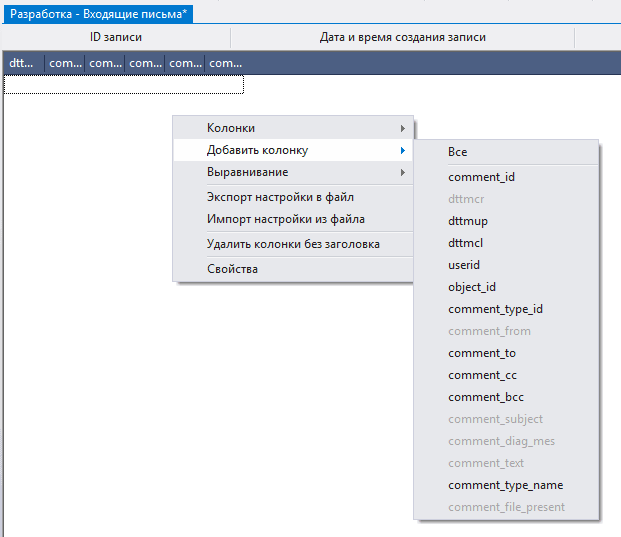Image resolution: width=621 pixels, height=537 pixels.
Task: Select the comment_bcc entry
Action: [x=485, y=397]
